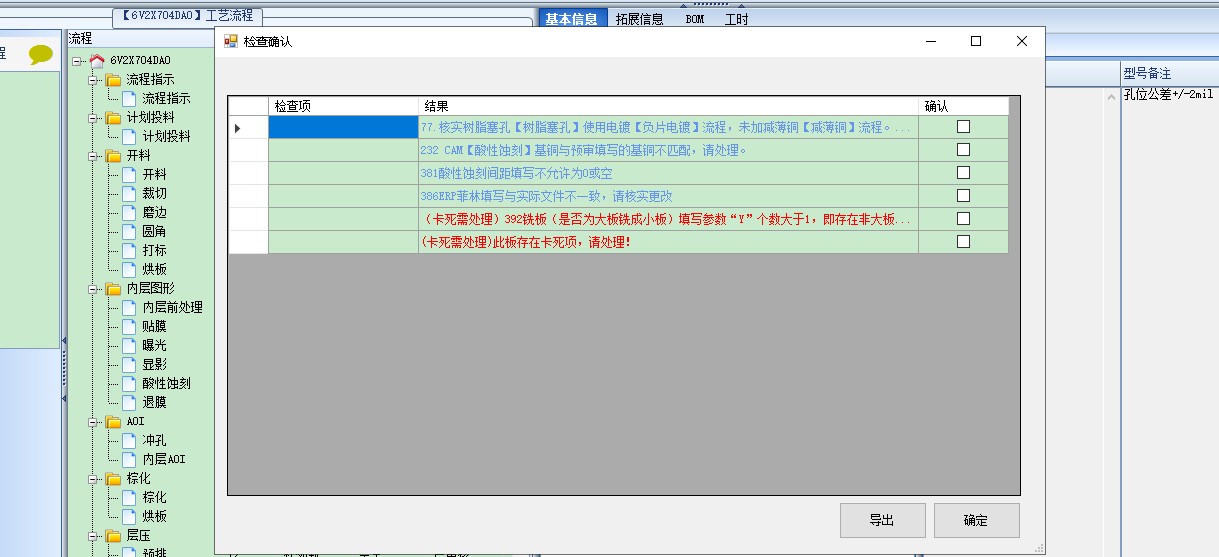Click the document icon beside 裁切
The height and width of the screenshot is (557, 1219).
point(129,194)
